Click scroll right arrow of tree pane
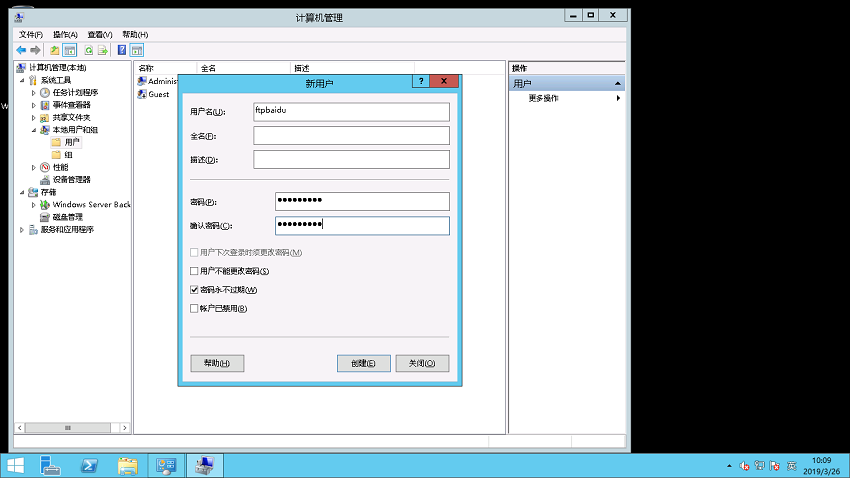 (x=125, y=428)
